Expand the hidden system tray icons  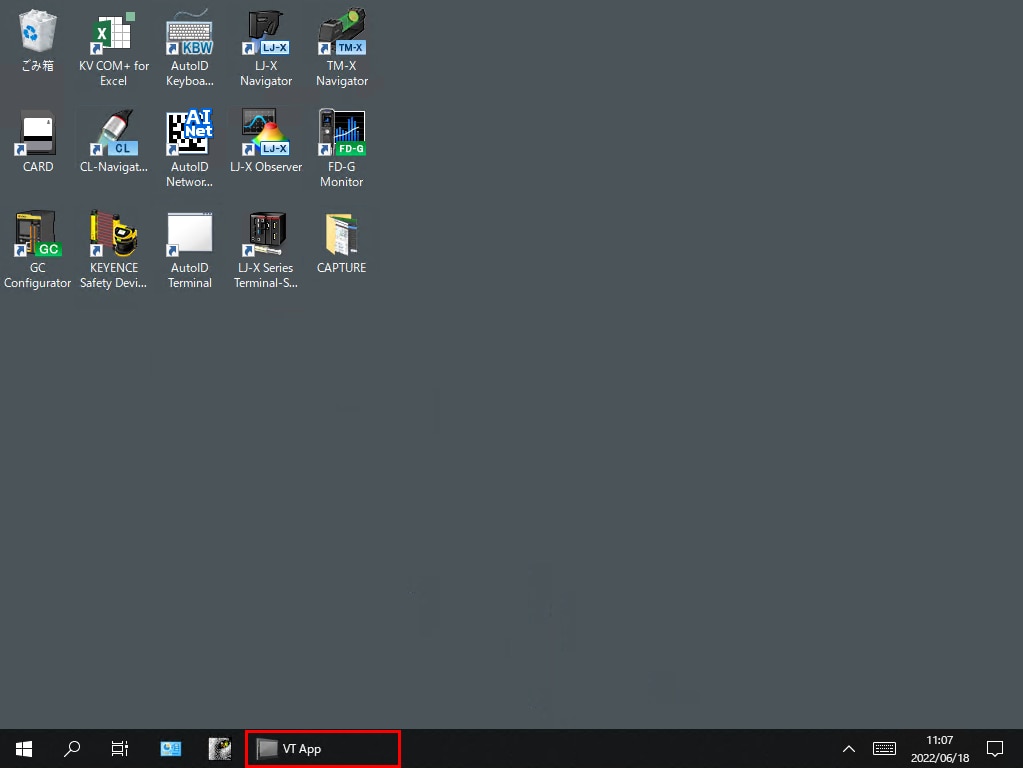click(849, 748)
